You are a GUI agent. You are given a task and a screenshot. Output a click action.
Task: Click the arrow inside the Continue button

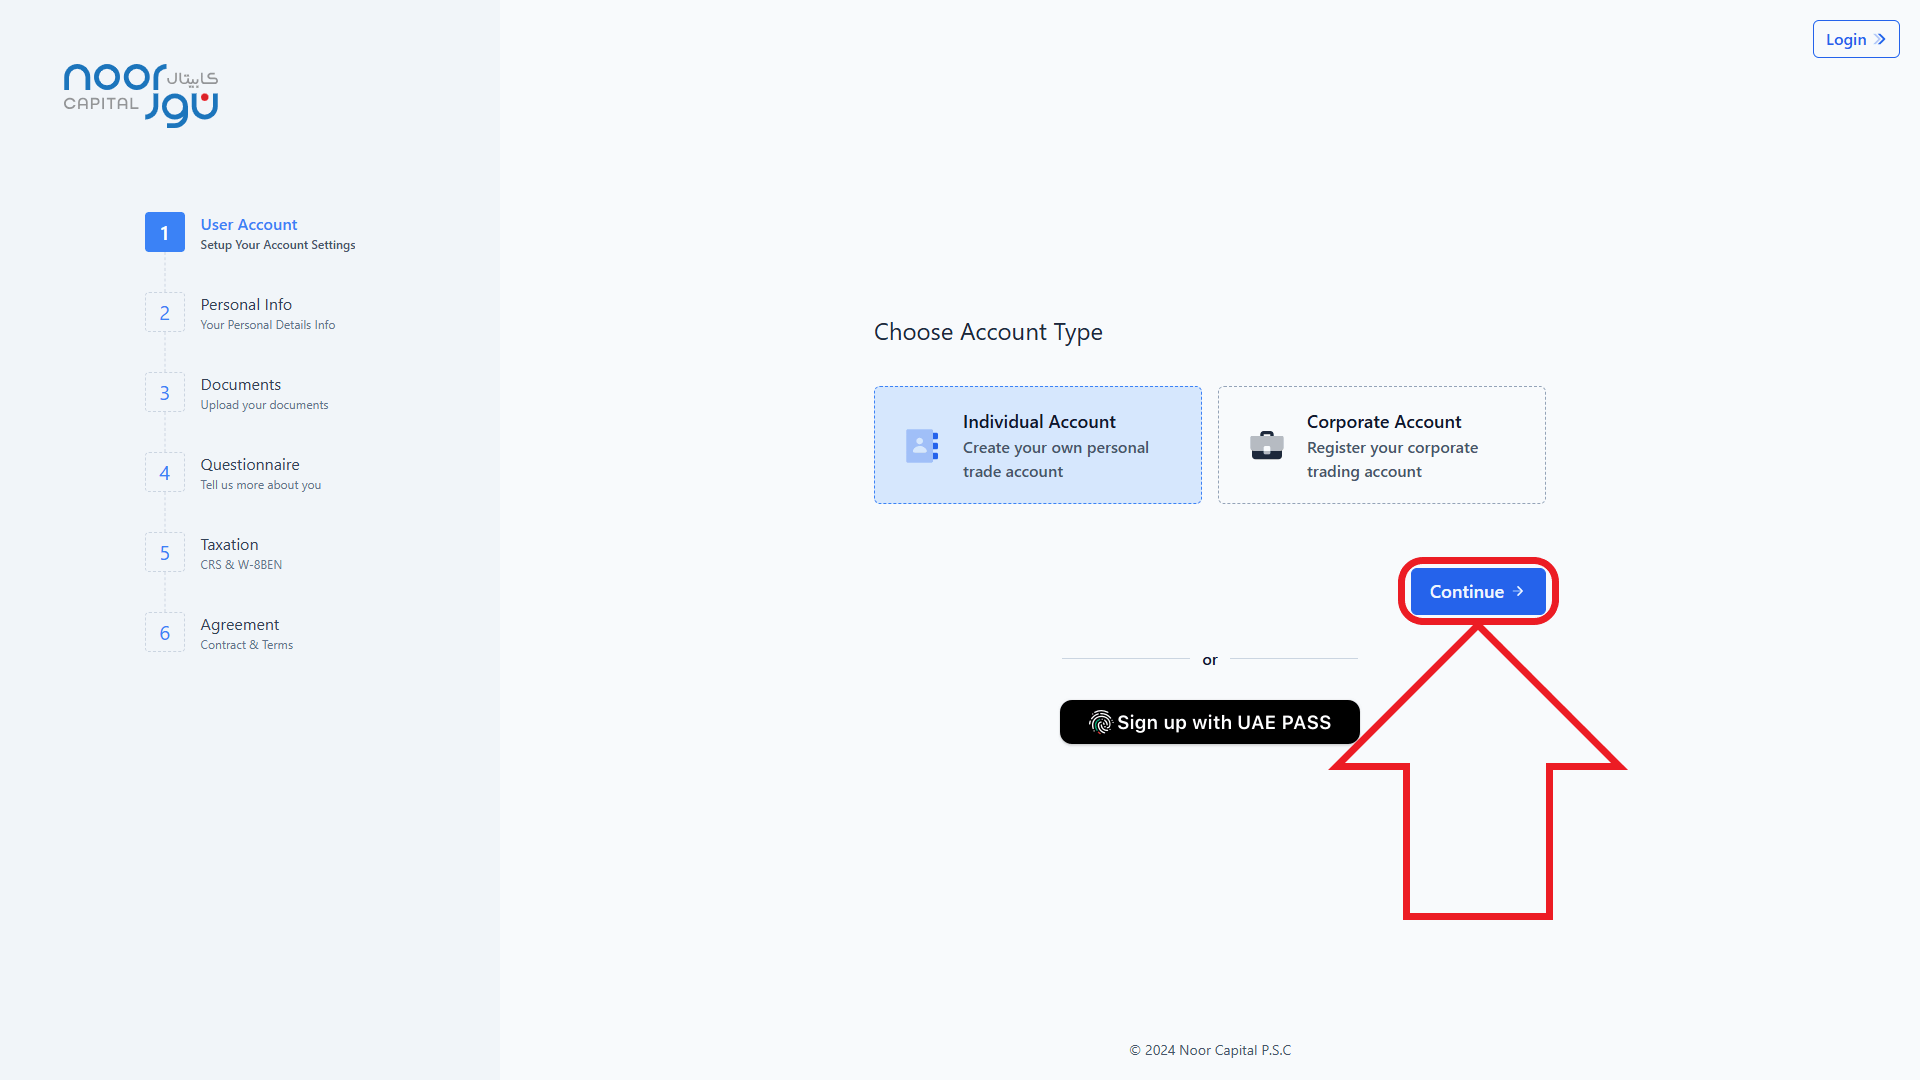pyautogui.click(x=1519, y=591)
